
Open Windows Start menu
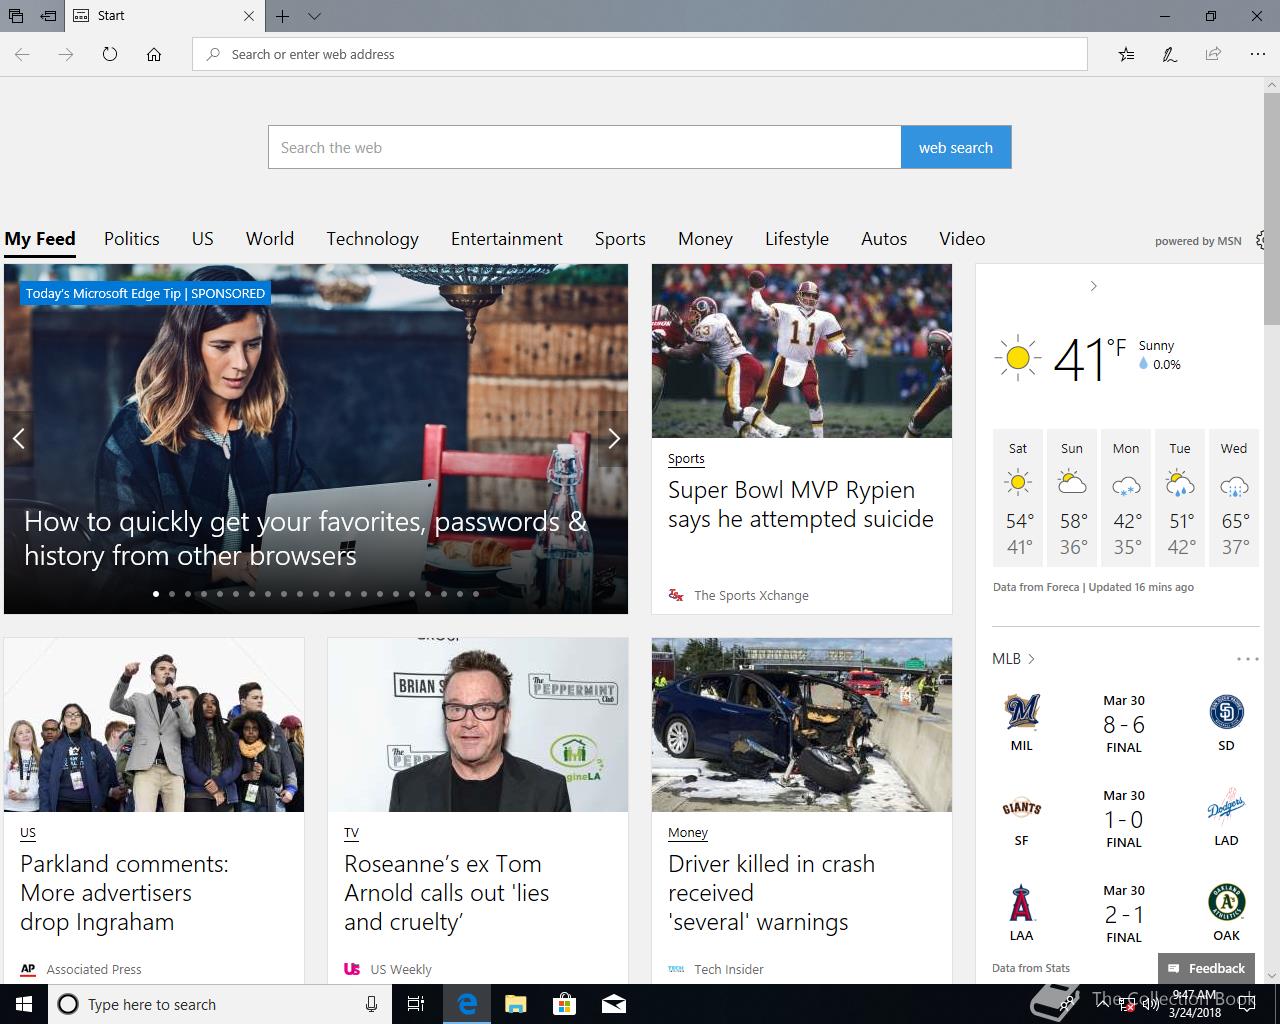pyautogui.click(x=24, y=1004)
